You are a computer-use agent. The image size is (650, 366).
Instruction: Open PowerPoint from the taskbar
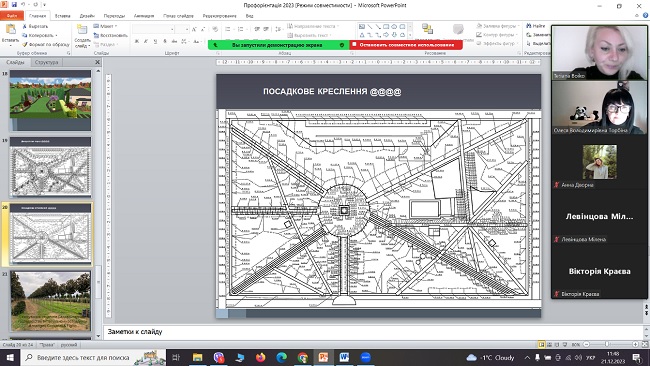323,357
